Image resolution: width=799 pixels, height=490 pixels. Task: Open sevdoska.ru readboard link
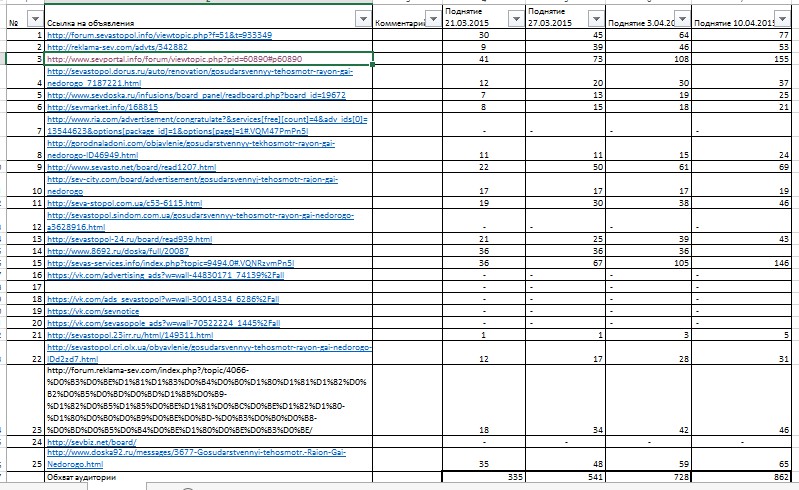point(196,95)
